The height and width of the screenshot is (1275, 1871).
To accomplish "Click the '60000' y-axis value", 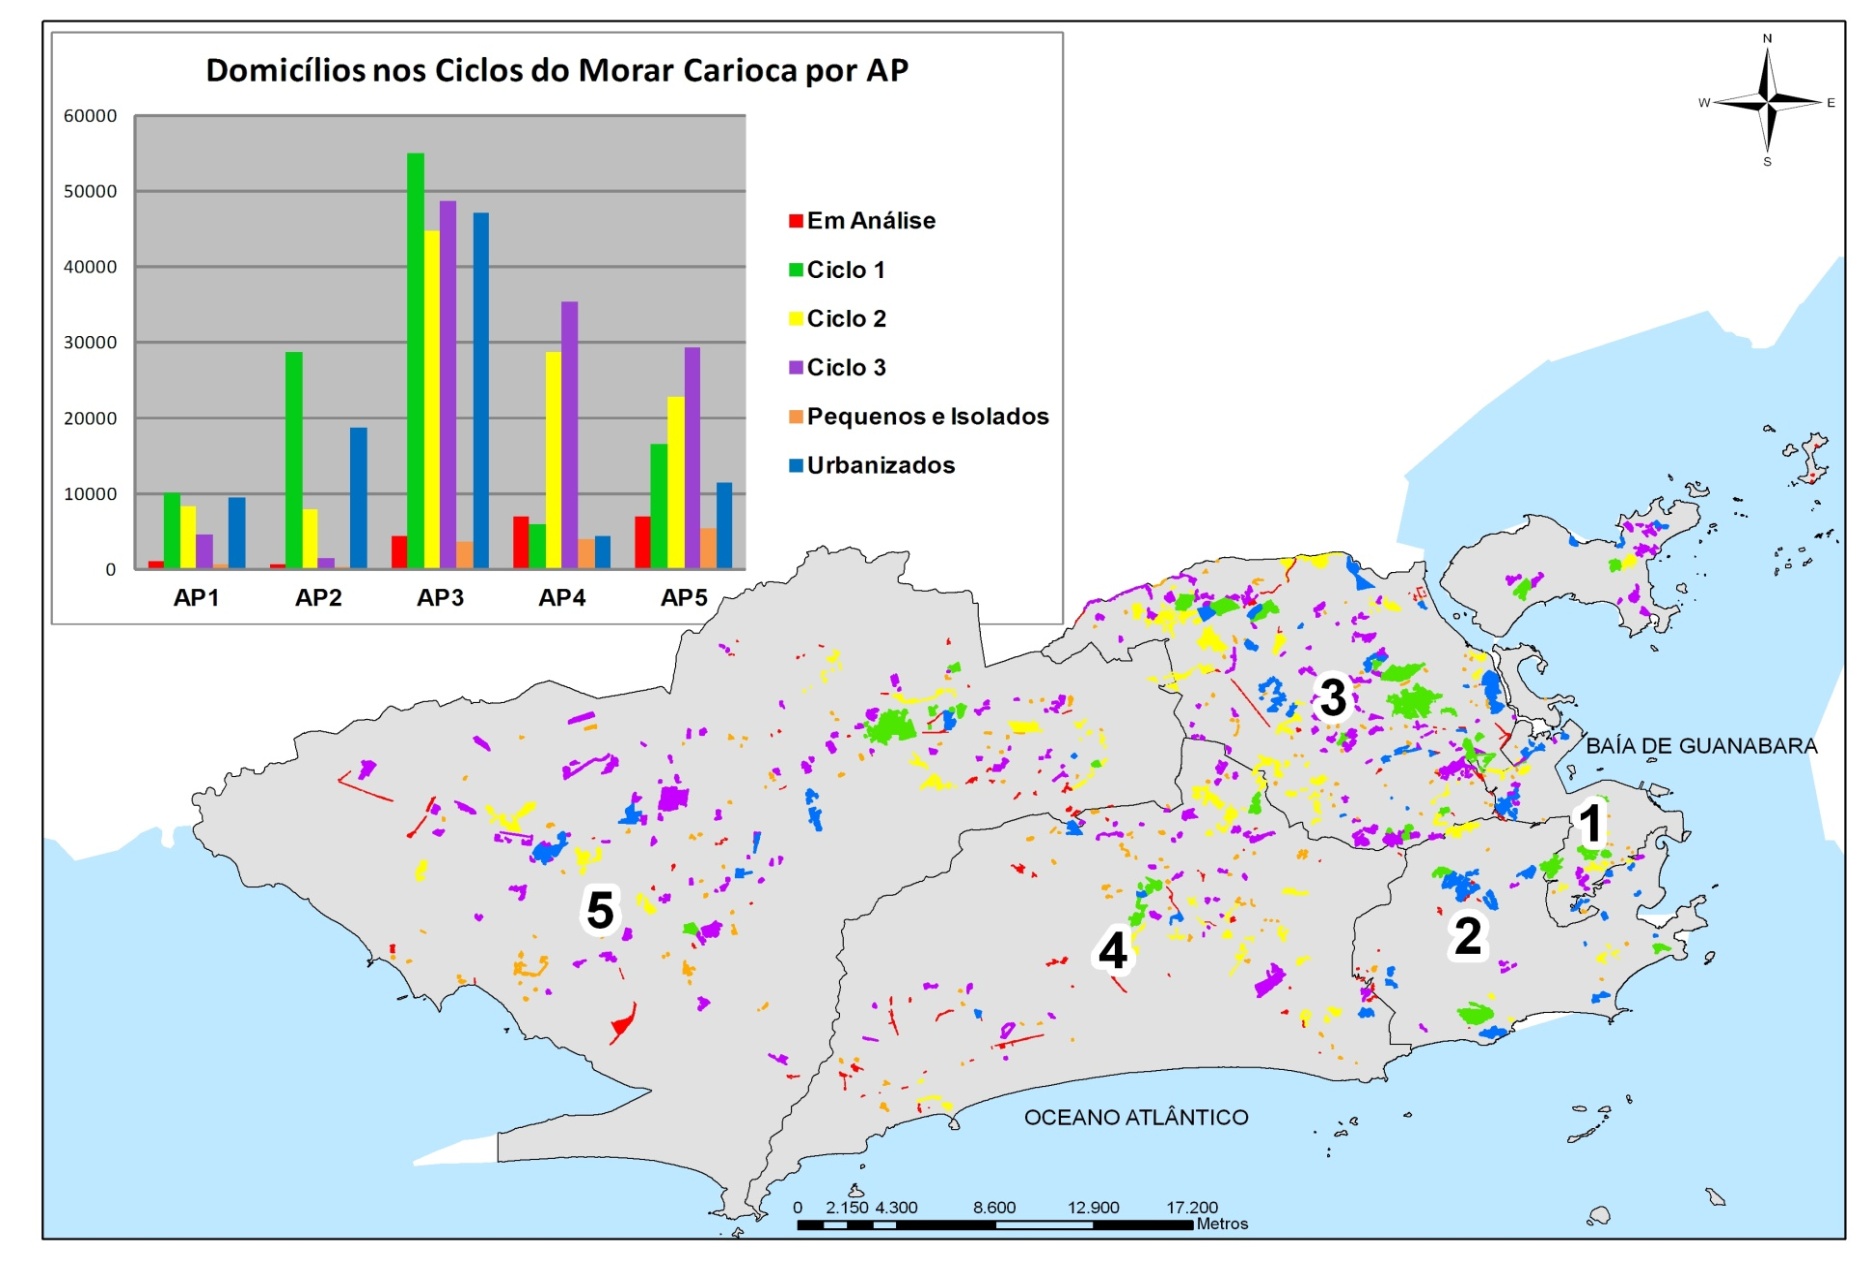I will pyautogui.click(x=90, y=116).
